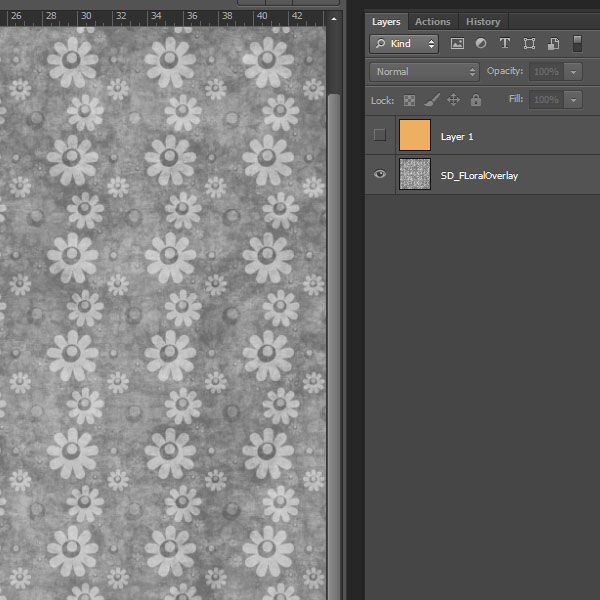The image size is (600, 600).
Task: Open the Fill slider dropdown arrow
Action: (573, 100)
